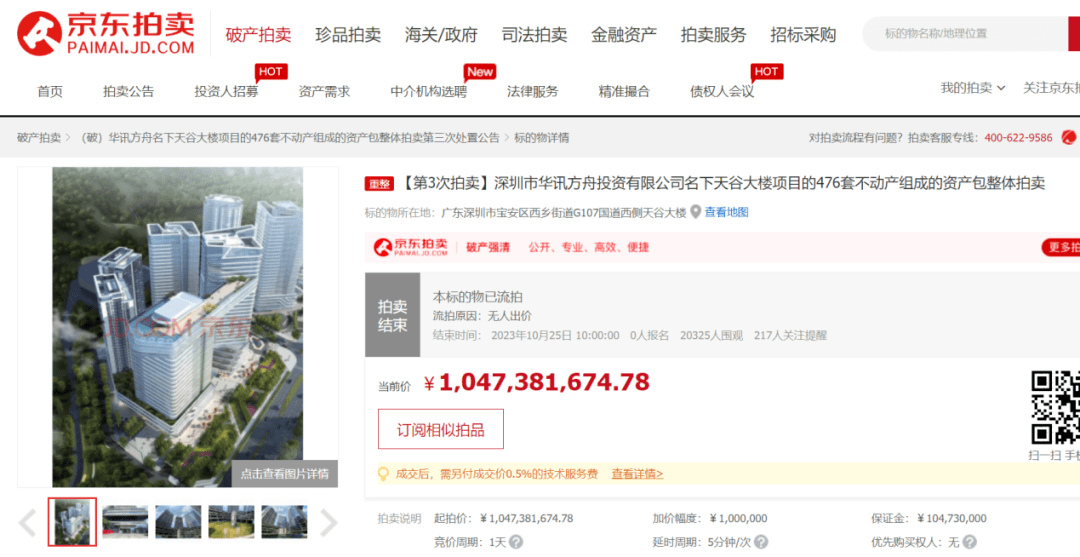Screen dimensions: 1080x557
Task: Click the 加价幅度 ¥1,000,000 value
Action: point(738,518)
